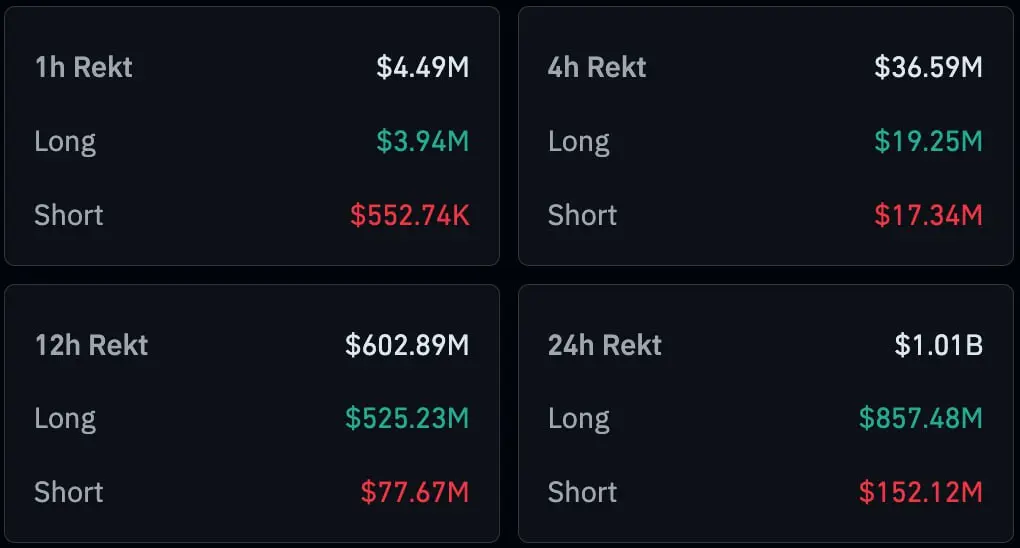Click the 4h Long value $19.25M
The image size is (1020, 548).
click(928, 141)
